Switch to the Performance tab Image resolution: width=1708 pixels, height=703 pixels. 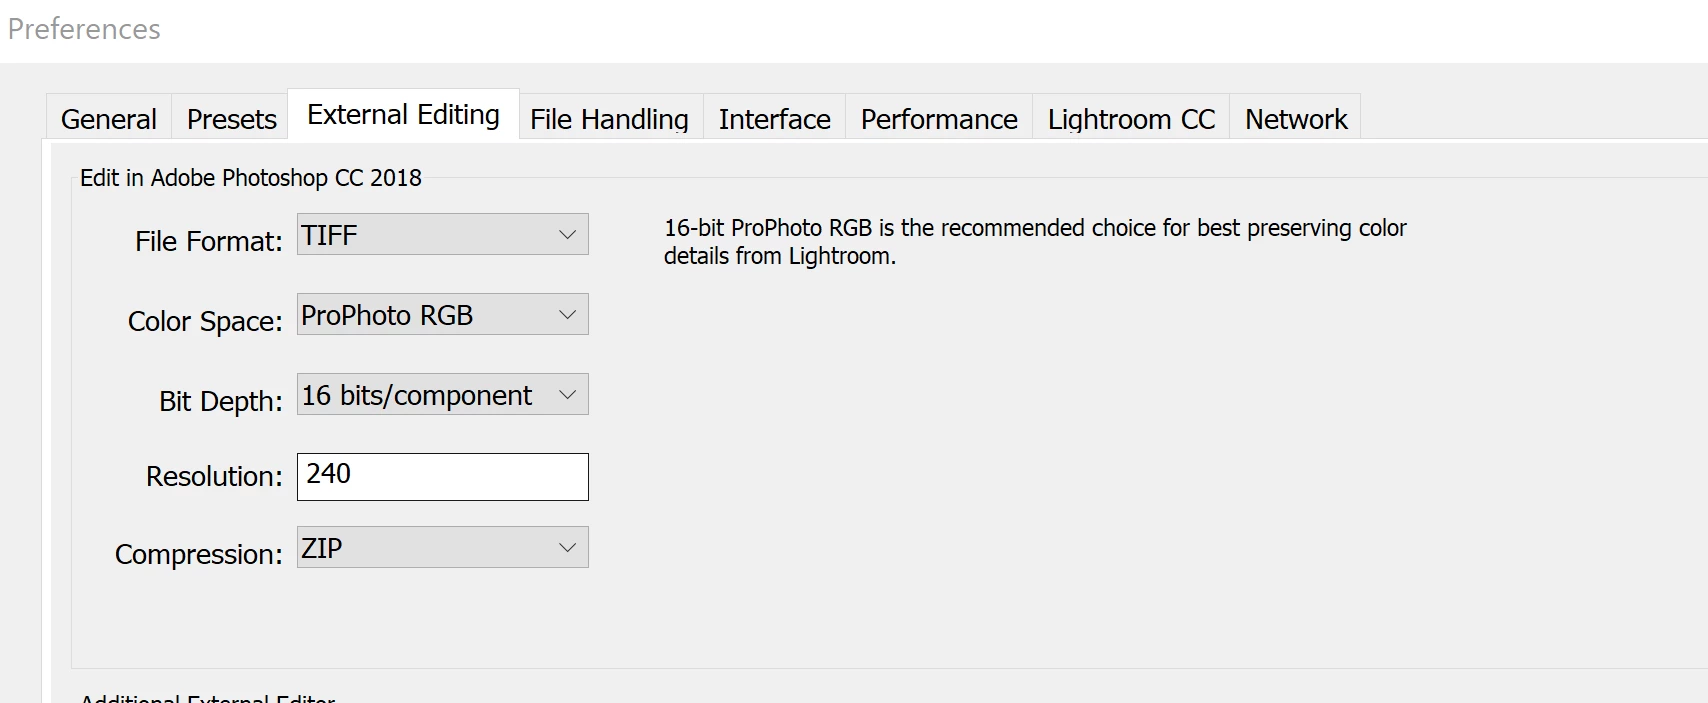point(939,119)
